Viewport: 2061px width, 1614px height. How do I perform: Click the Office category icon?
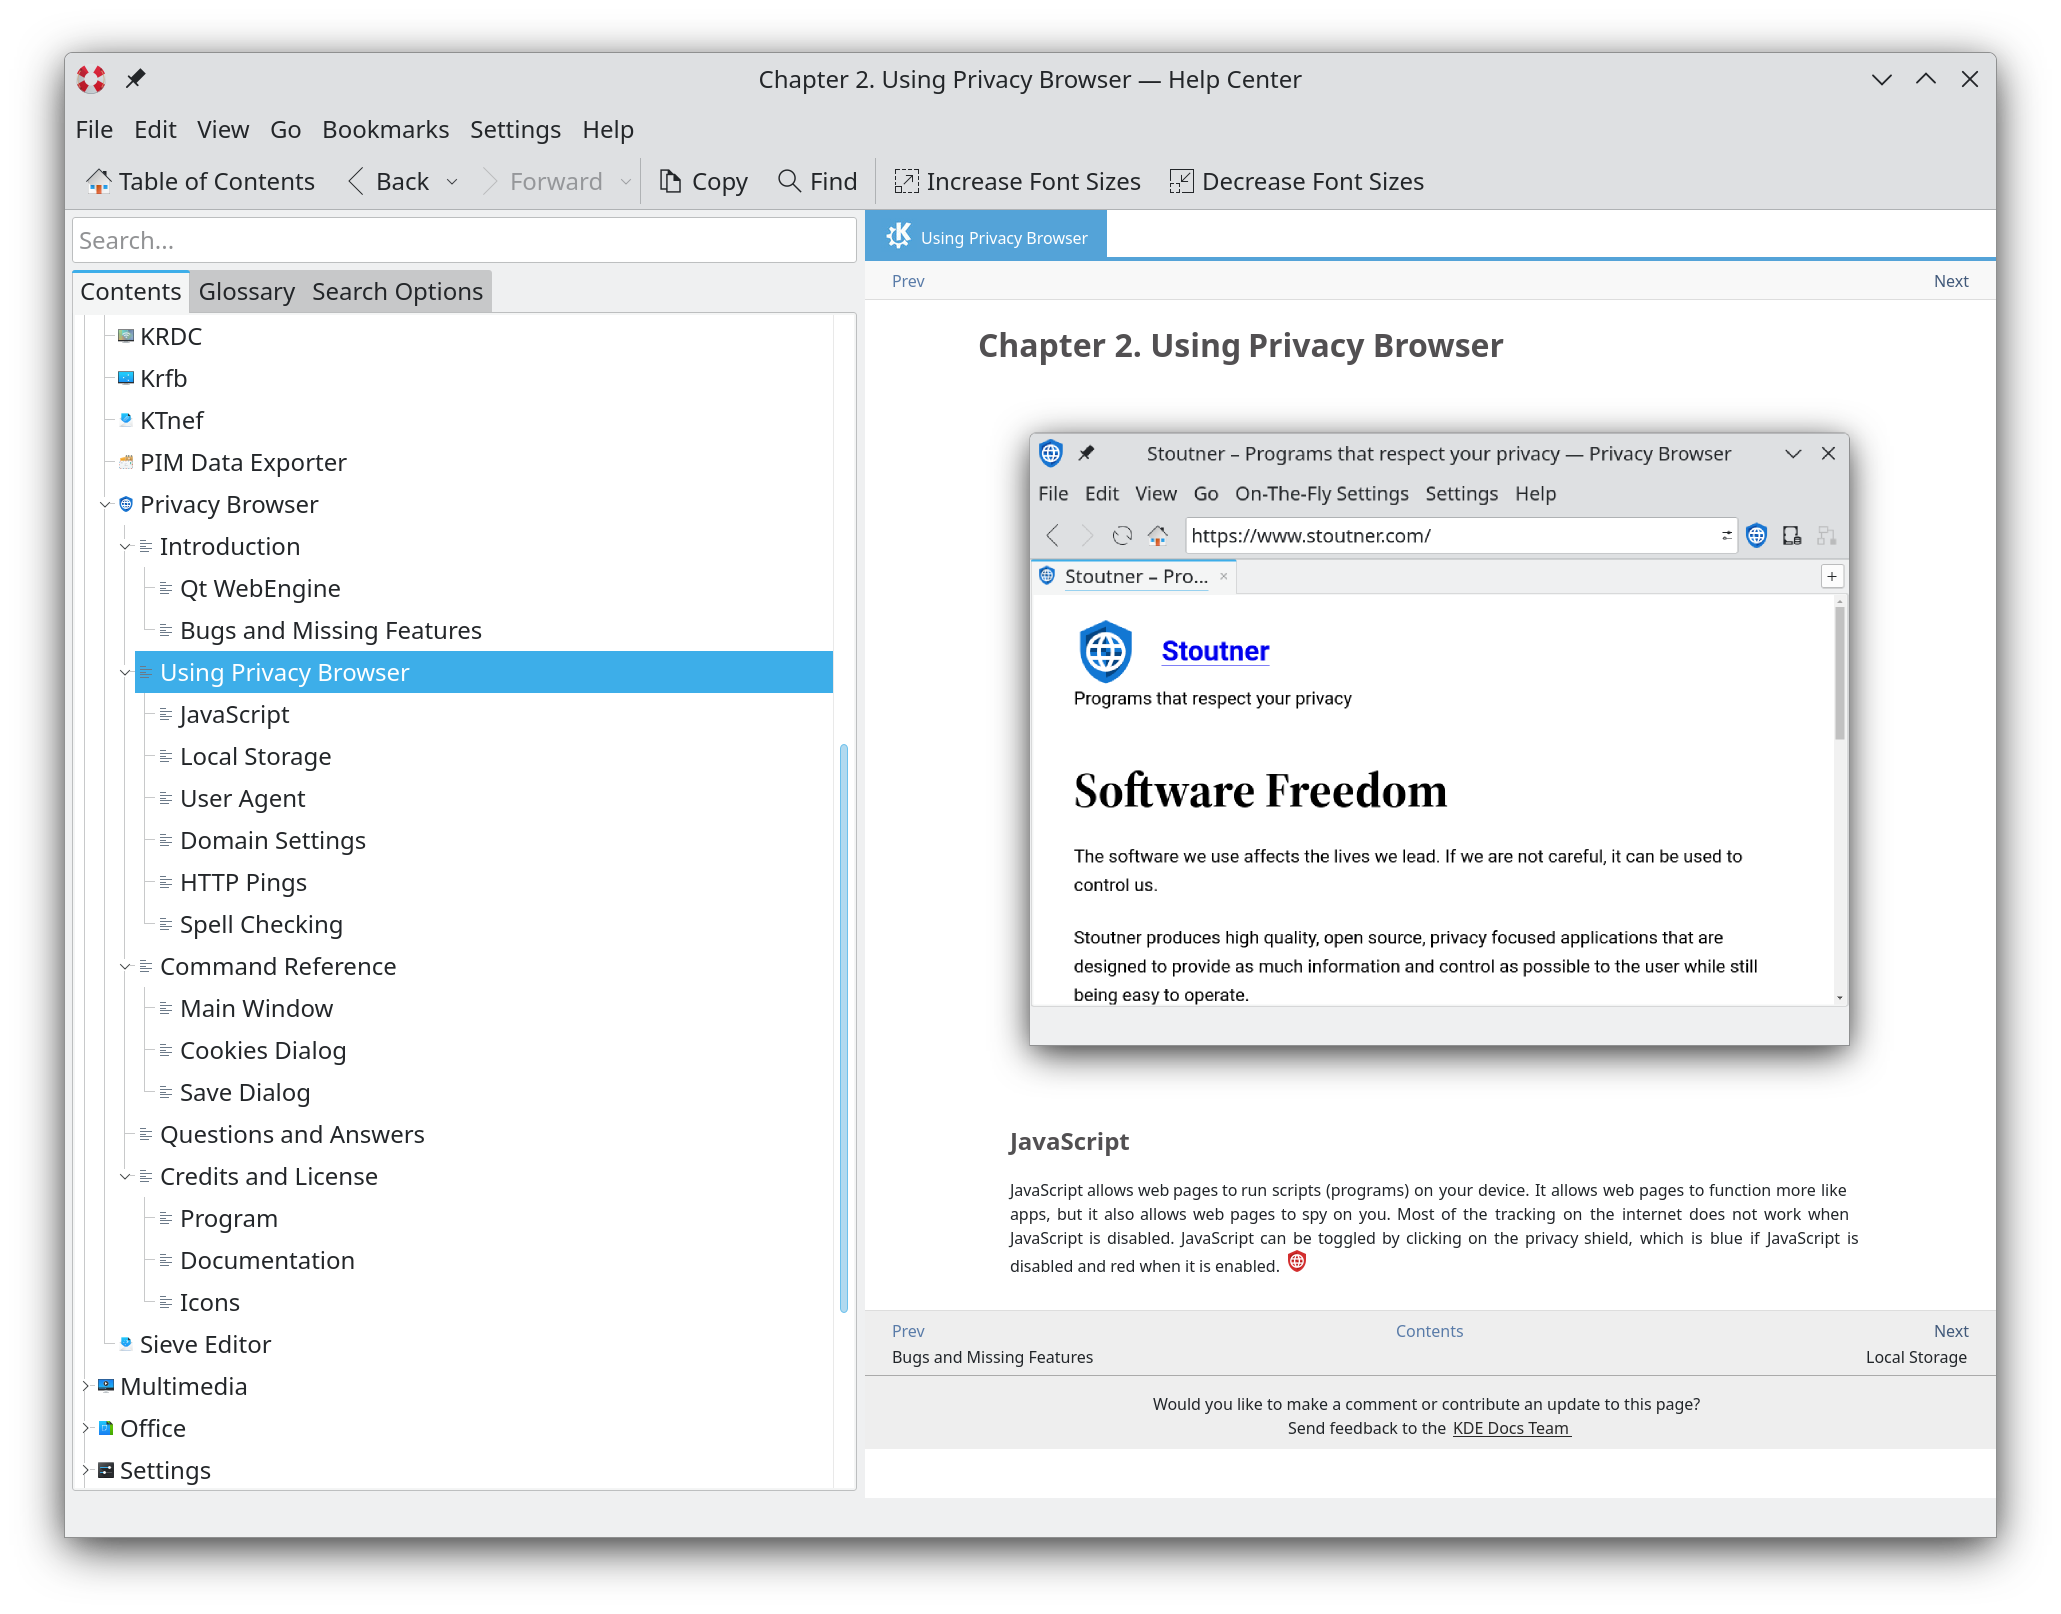coord(106,1428)
